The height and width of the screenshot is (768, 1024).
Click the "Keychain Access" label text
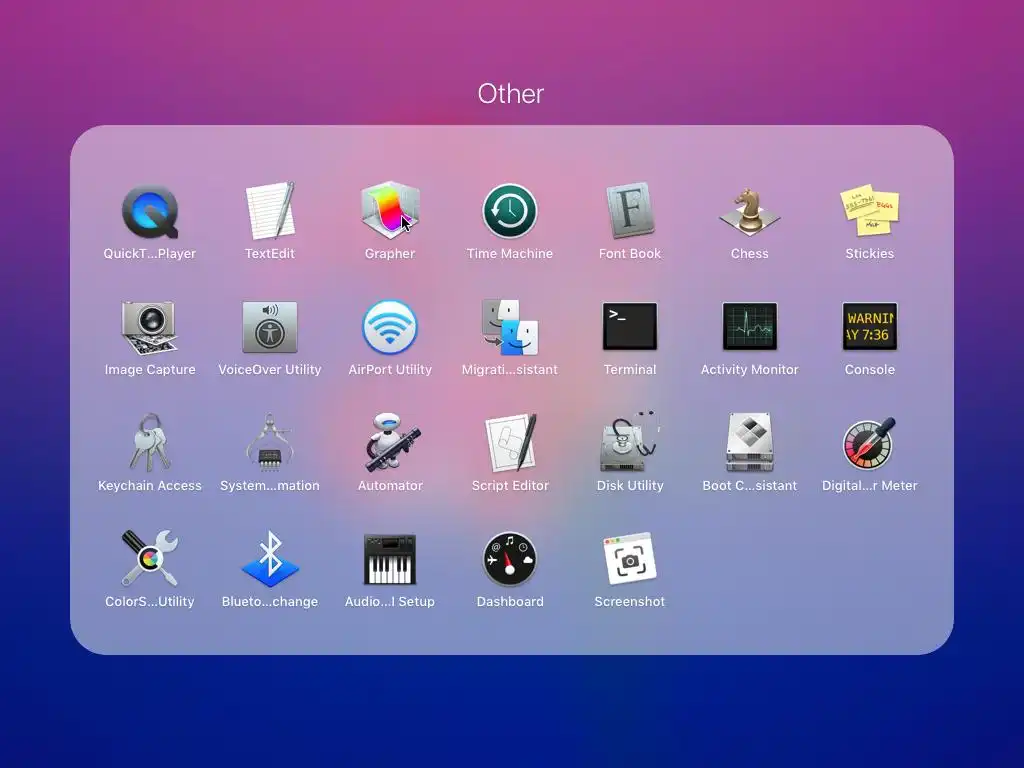tap(150, 486)
